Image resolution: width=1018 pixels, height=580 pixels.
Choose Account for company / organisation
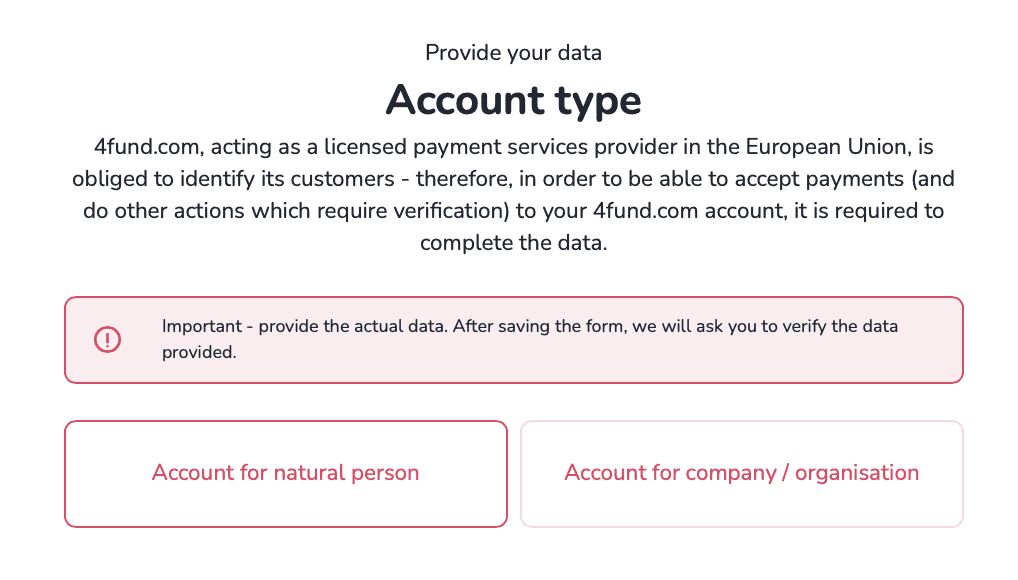pyautogui.click(x=741, y=474)
